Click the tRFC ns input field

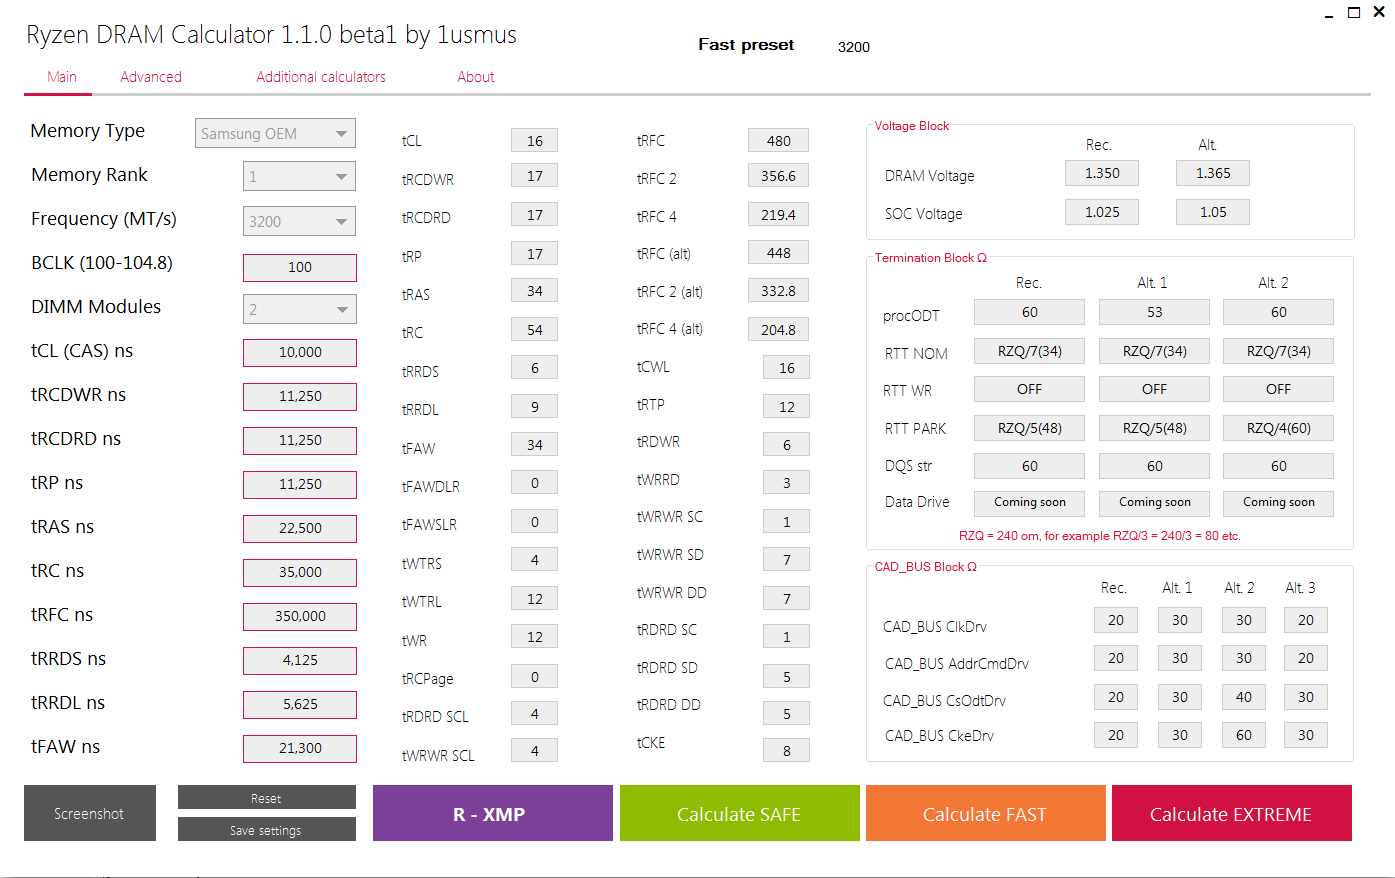click(x=300, y=616)
